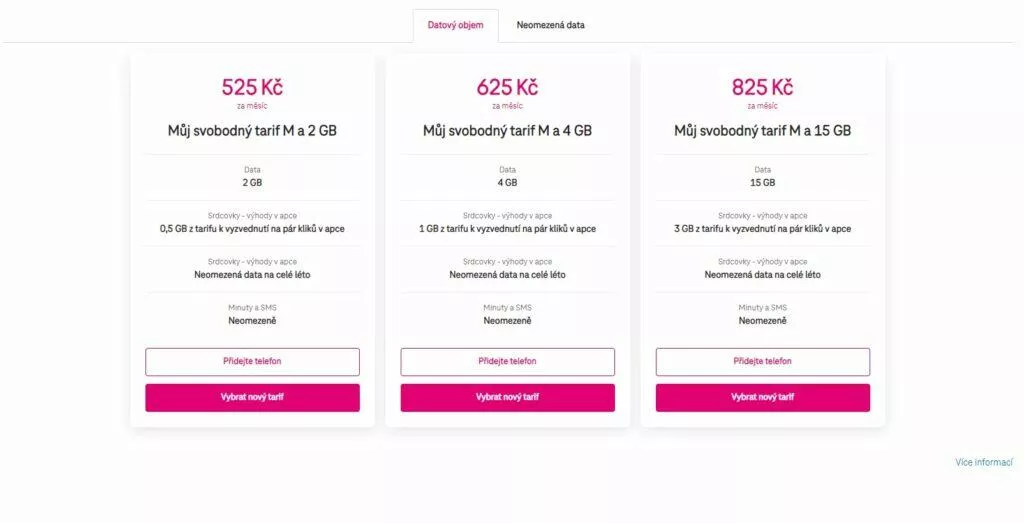Click Přidejte telefon for the 625 Kč plan

[x=507, y=361]
